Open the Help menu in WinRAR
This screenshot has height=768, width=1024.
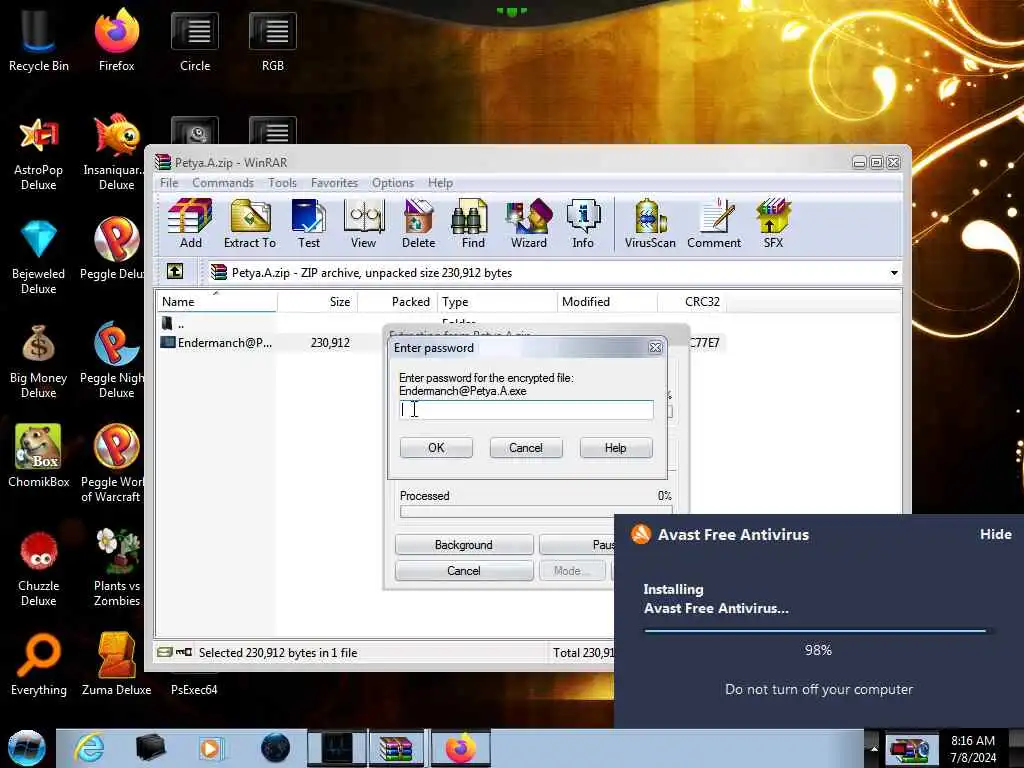tap(440, 183)
